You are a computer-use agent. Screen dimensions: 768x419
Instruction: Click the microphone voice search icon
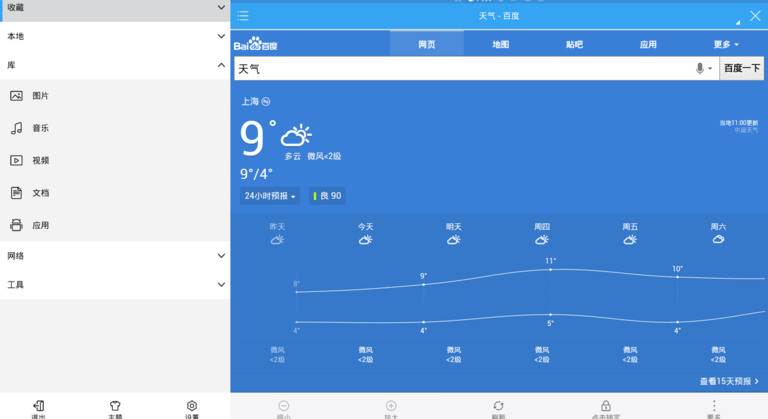pyautogui.click(x=700, y=69)
